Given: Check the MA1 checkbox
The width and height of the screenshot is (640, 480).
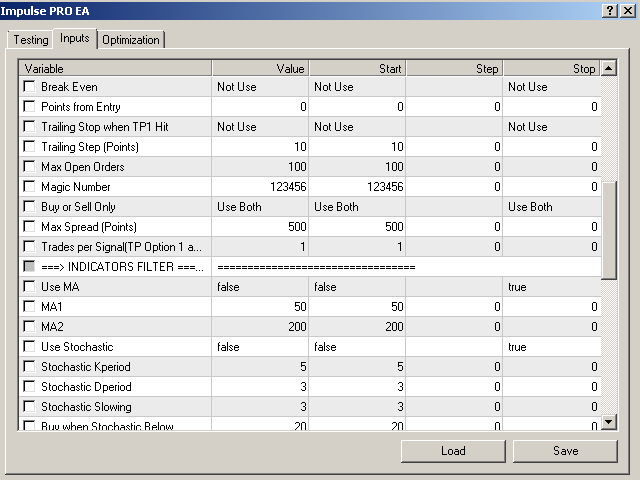Looking at the screenshot, I should point(29,307).
